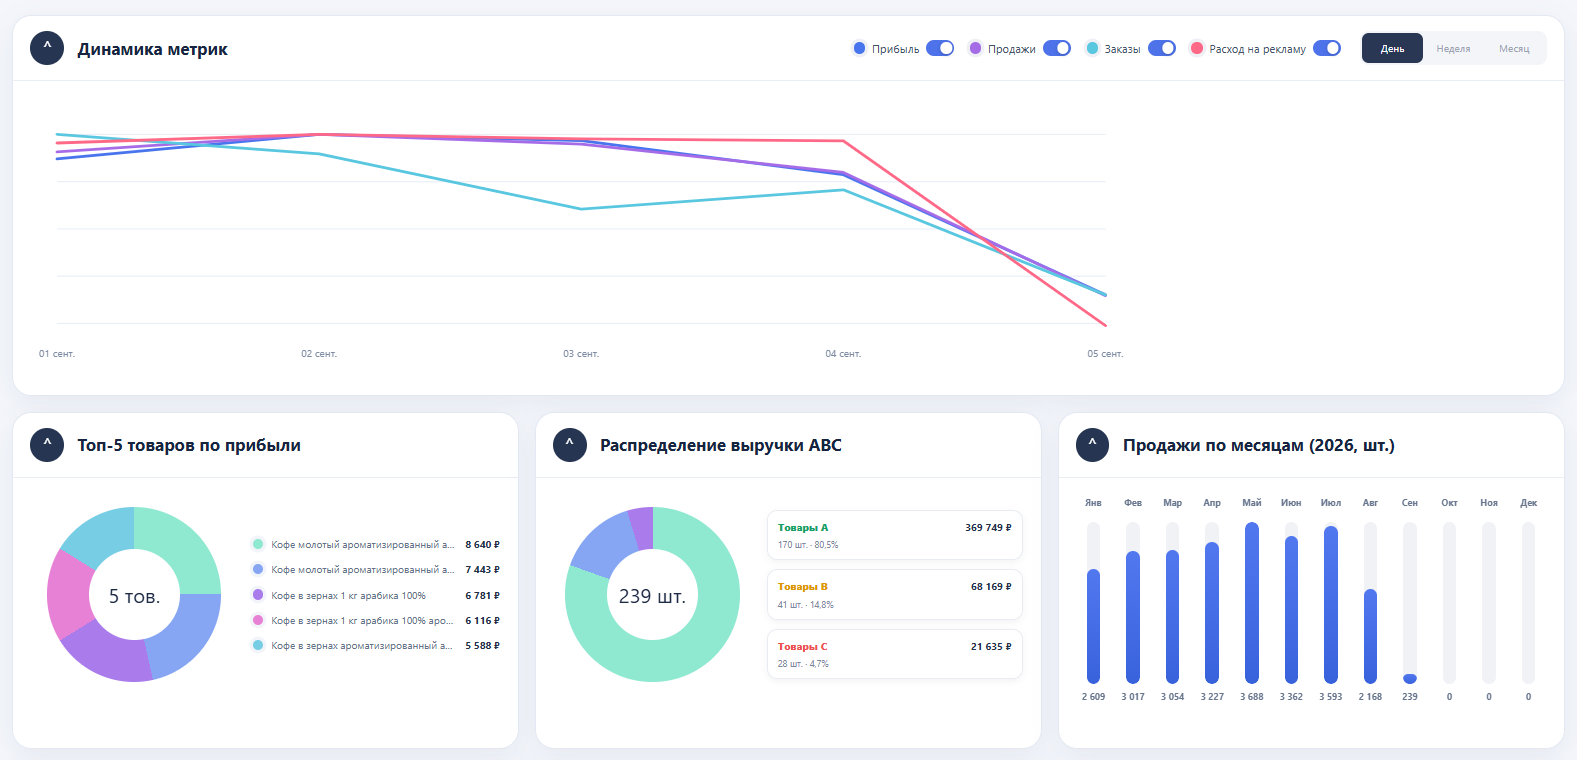The width and height of the screenshot is (1577, 760).
Task: Switch to the Неделя period tab
Action: click(x=1453, y=48)
